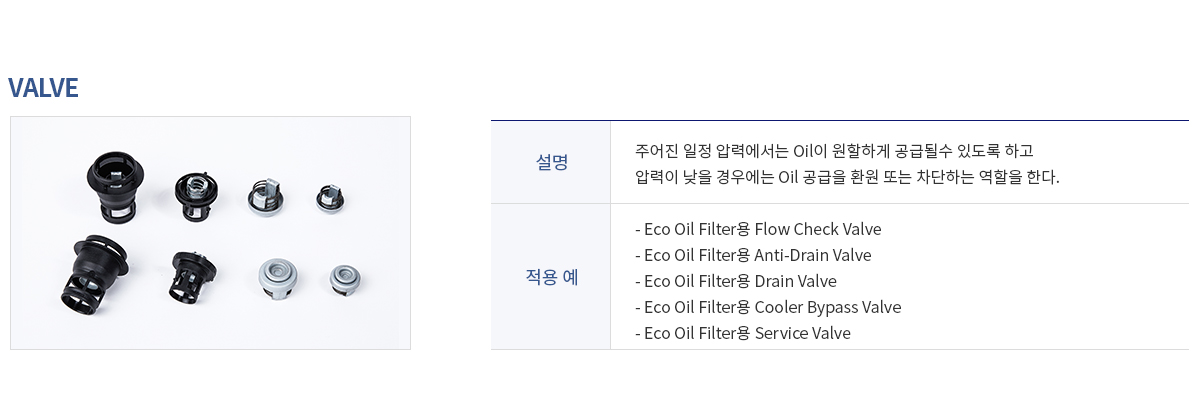
Task: Select the 적용 예 row label cell
Action: point(551,277)
